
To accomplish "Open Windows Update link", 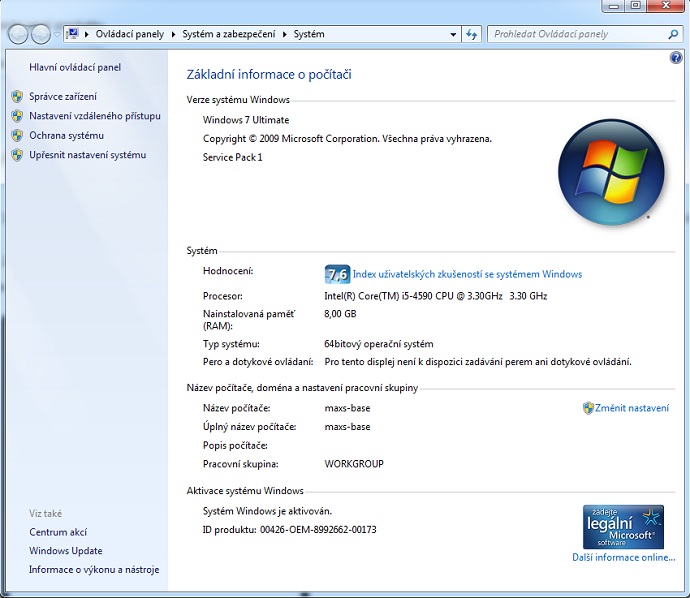I will 66,551.
